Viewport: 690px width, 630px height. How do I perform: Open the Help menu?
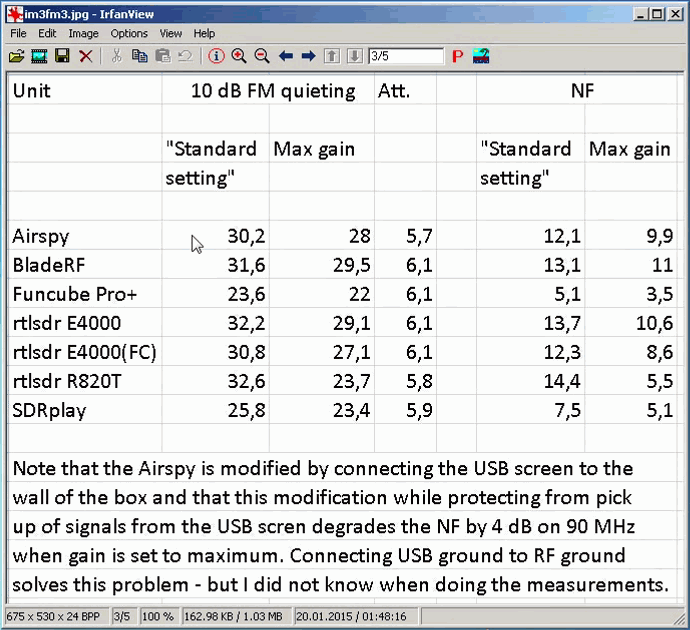click(x=204, y=33)
